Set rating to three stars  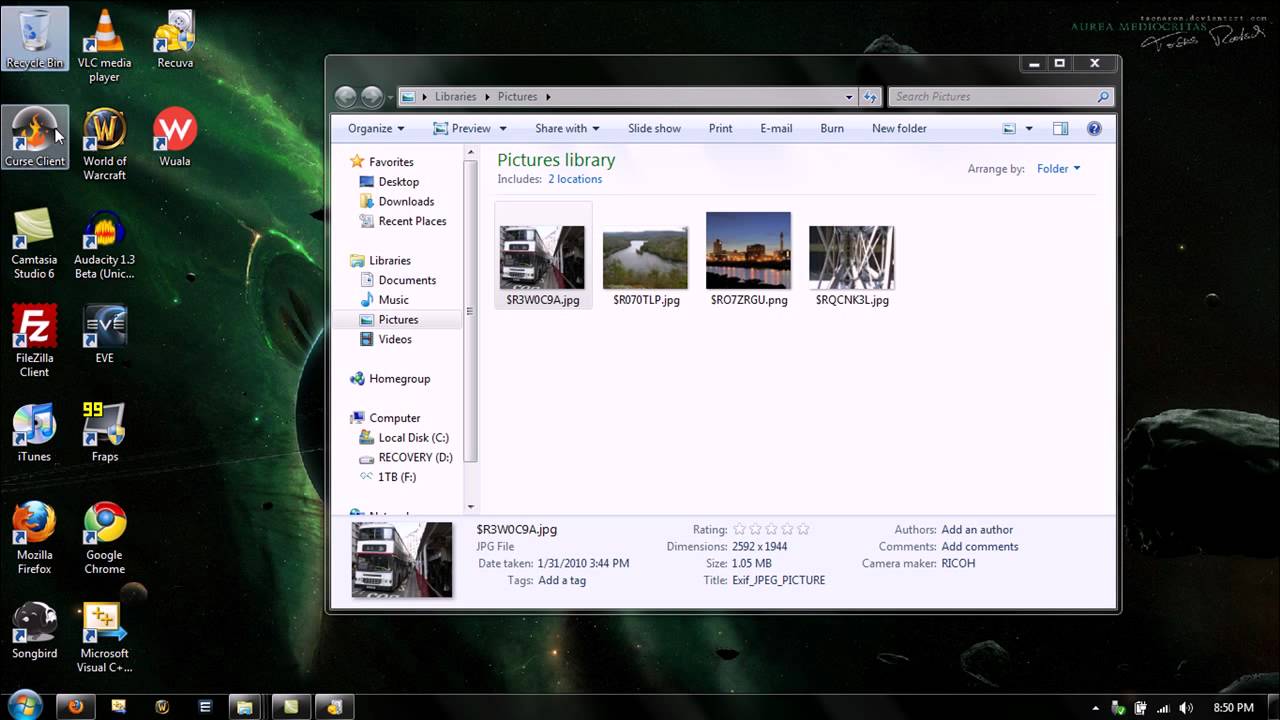tap(771, 529)
